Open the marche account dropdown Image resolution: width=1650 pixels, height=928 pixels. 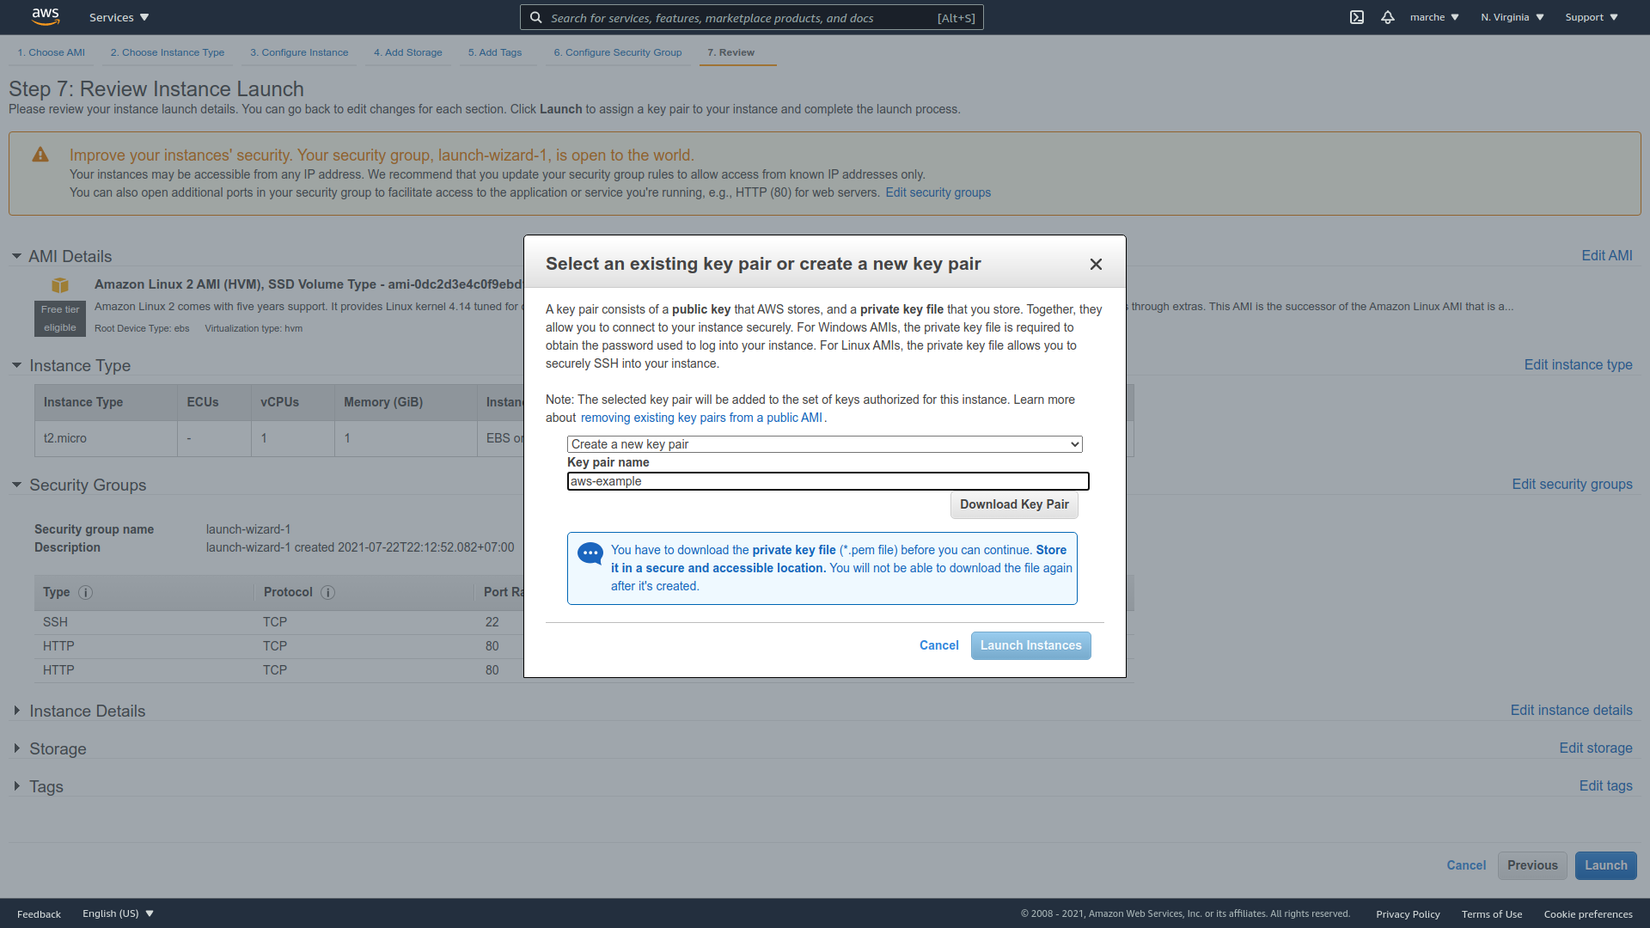(1434, 17)
